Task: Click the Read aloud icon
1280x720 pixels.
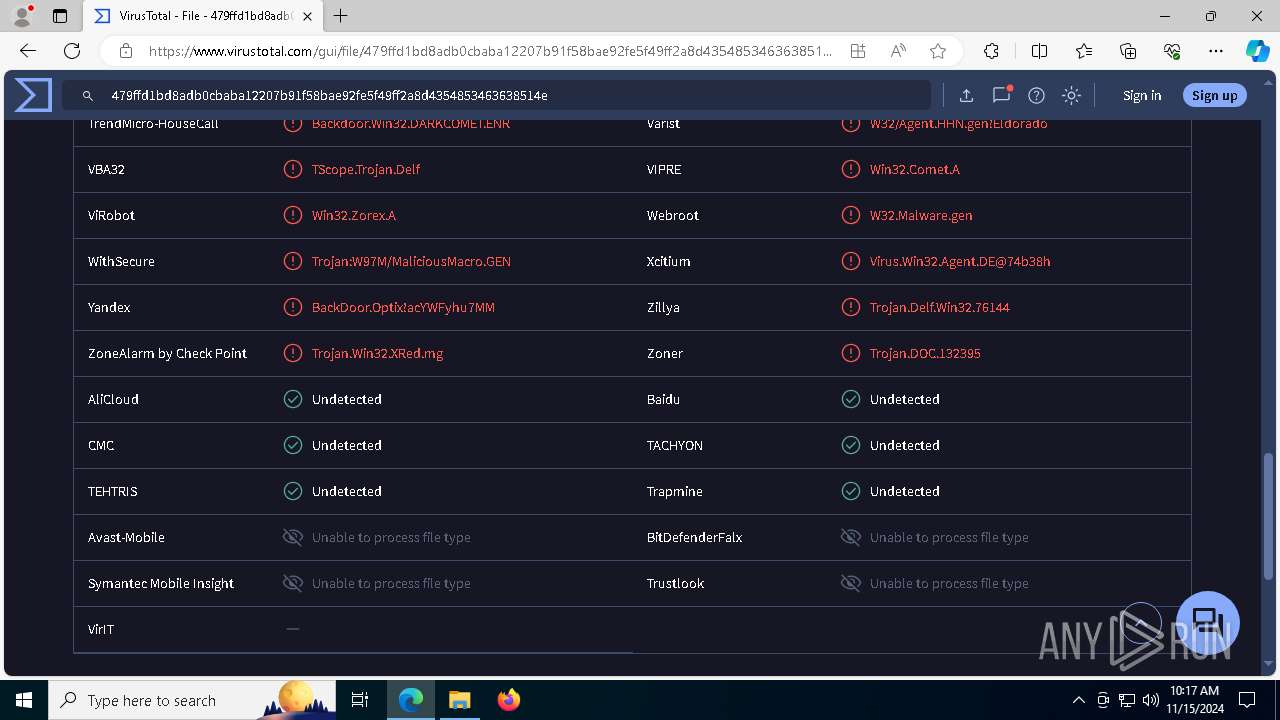Action: point(898,51)
